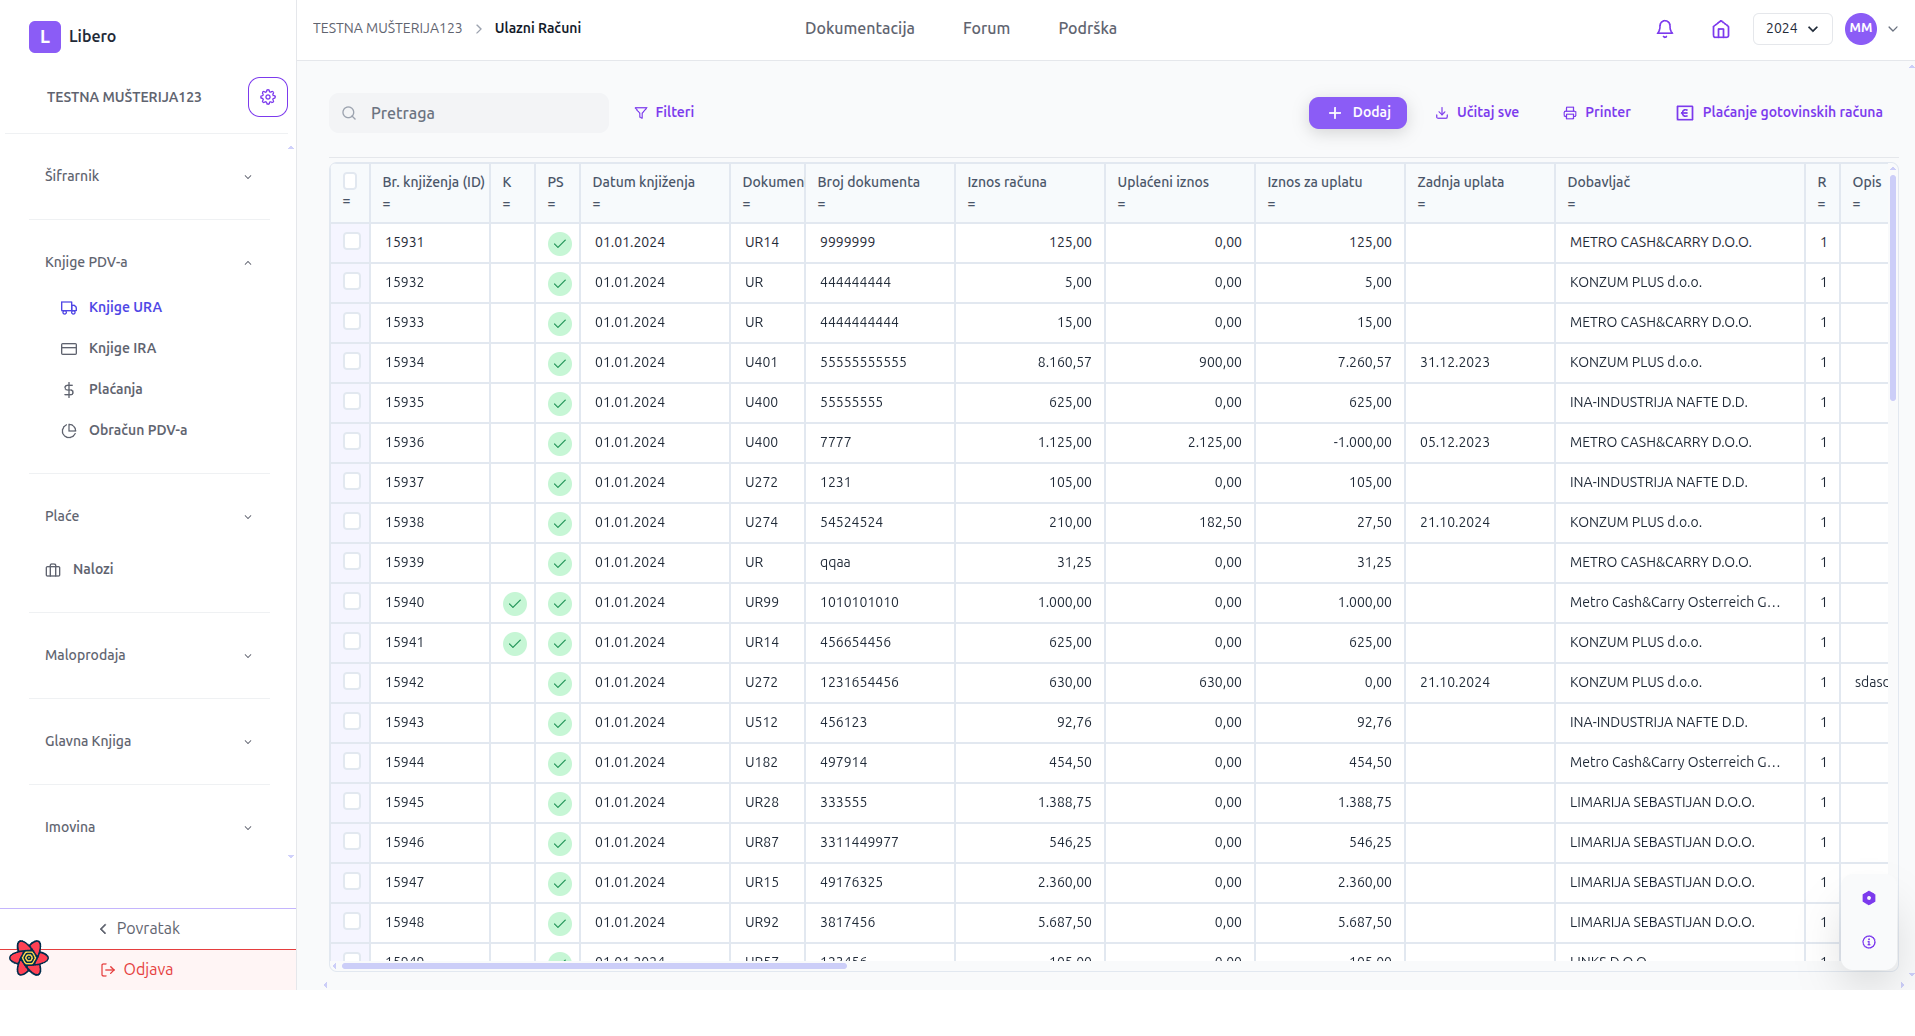Click the Filteri funnel icon
1915x1036 pixels.
tap(641, 113)
